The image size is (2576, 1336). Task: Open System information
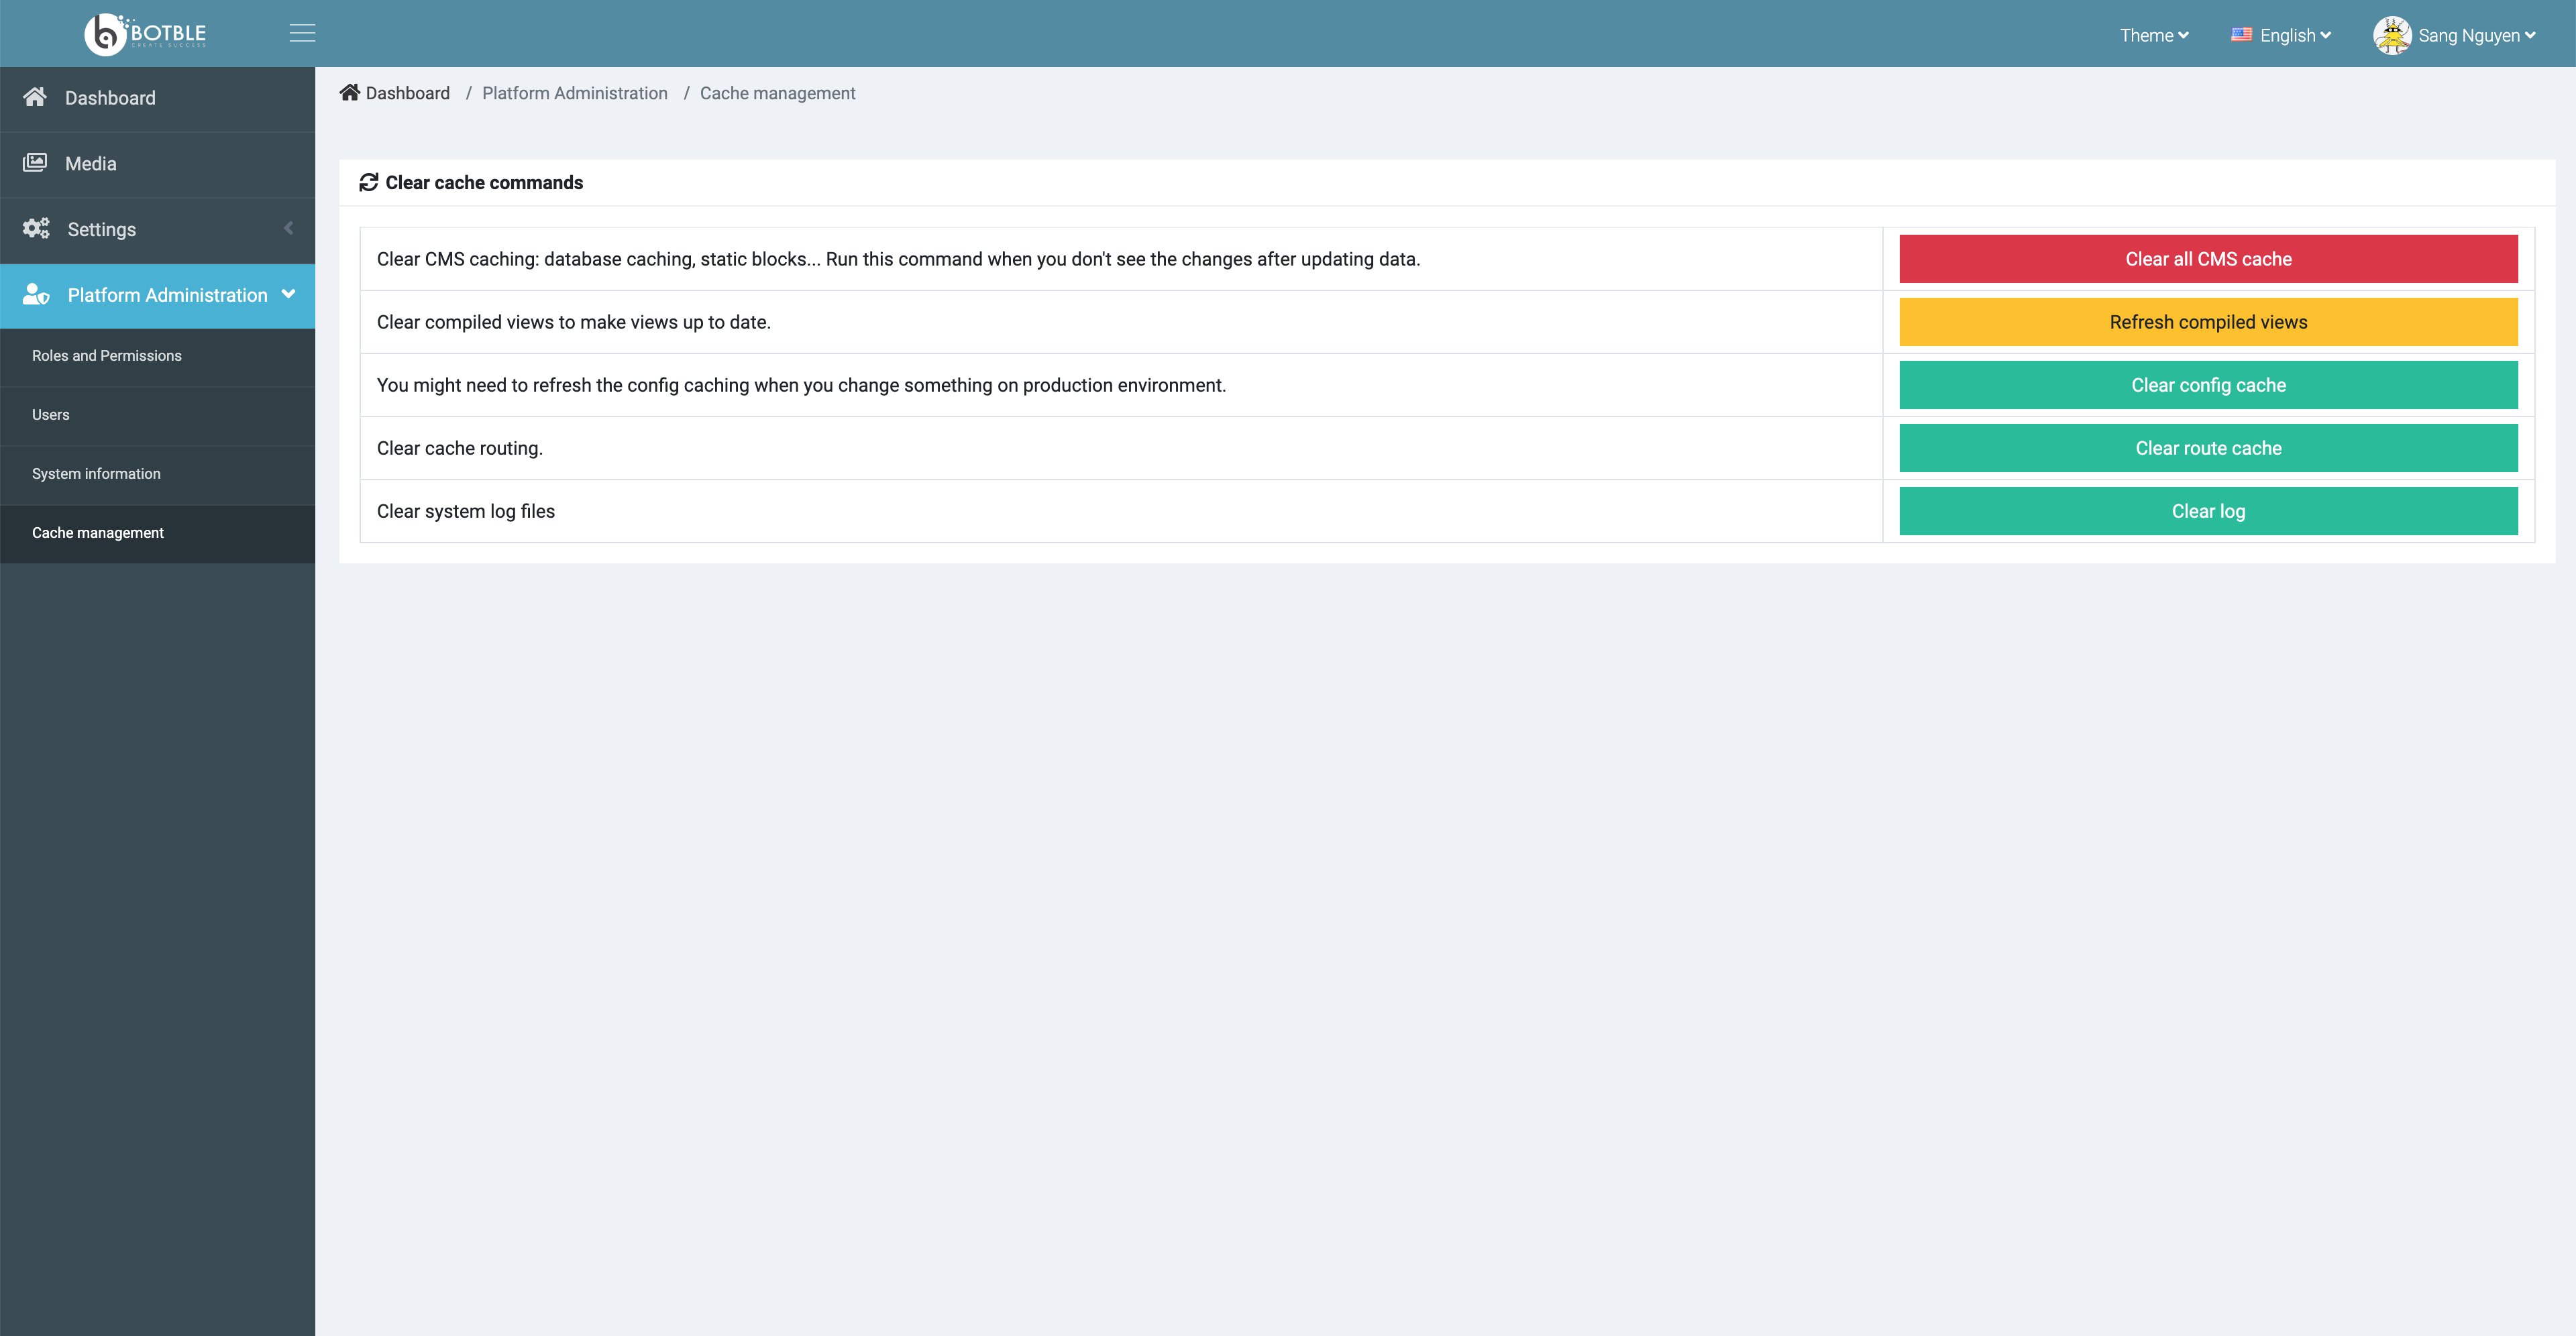click(158, 474)
